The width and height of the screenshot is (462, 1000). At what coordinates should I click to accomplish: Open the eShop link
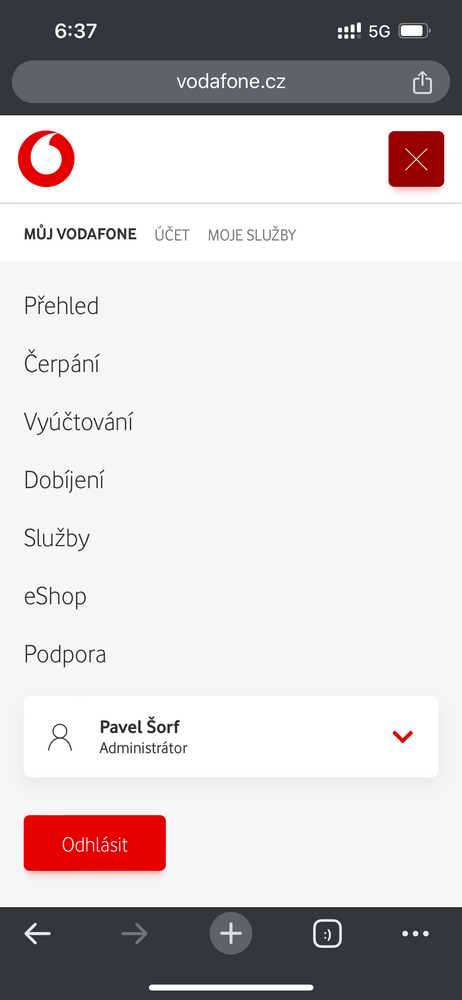(55, 596)
